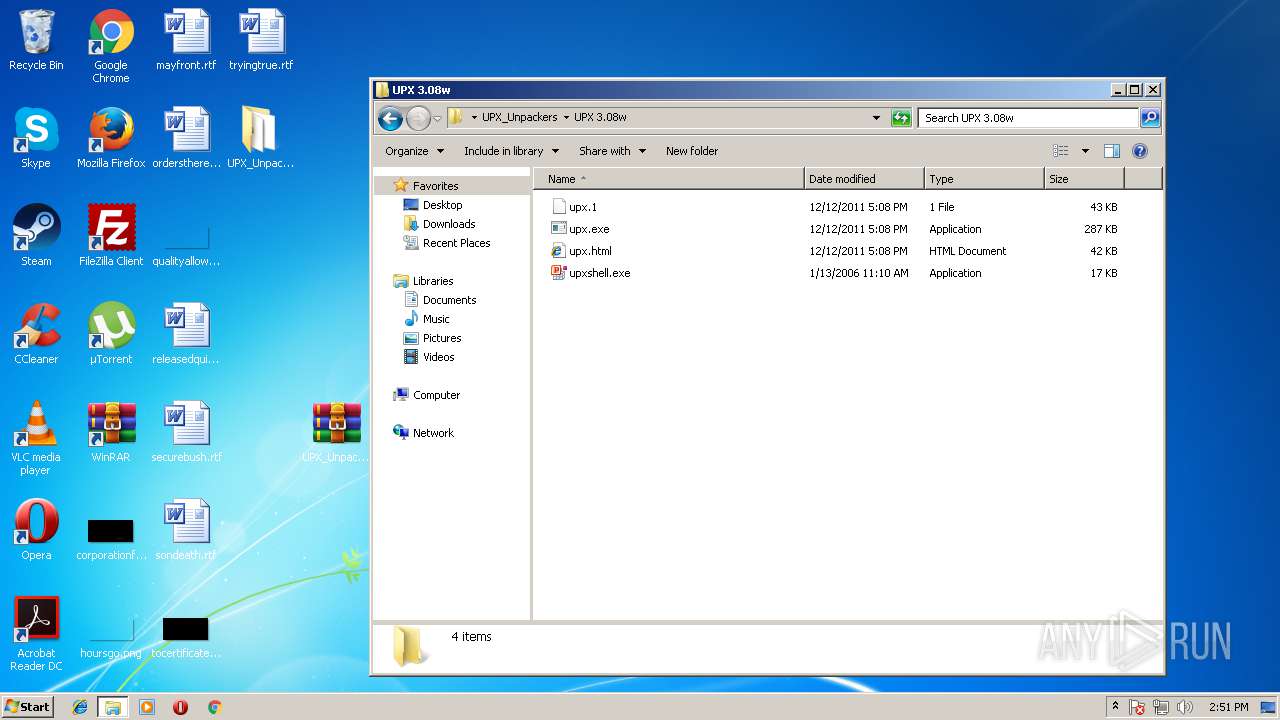Screen dimensions: 1280x720
Task: Open Share with dropdown
Action: pyautogui.click(x=612, y=151)
